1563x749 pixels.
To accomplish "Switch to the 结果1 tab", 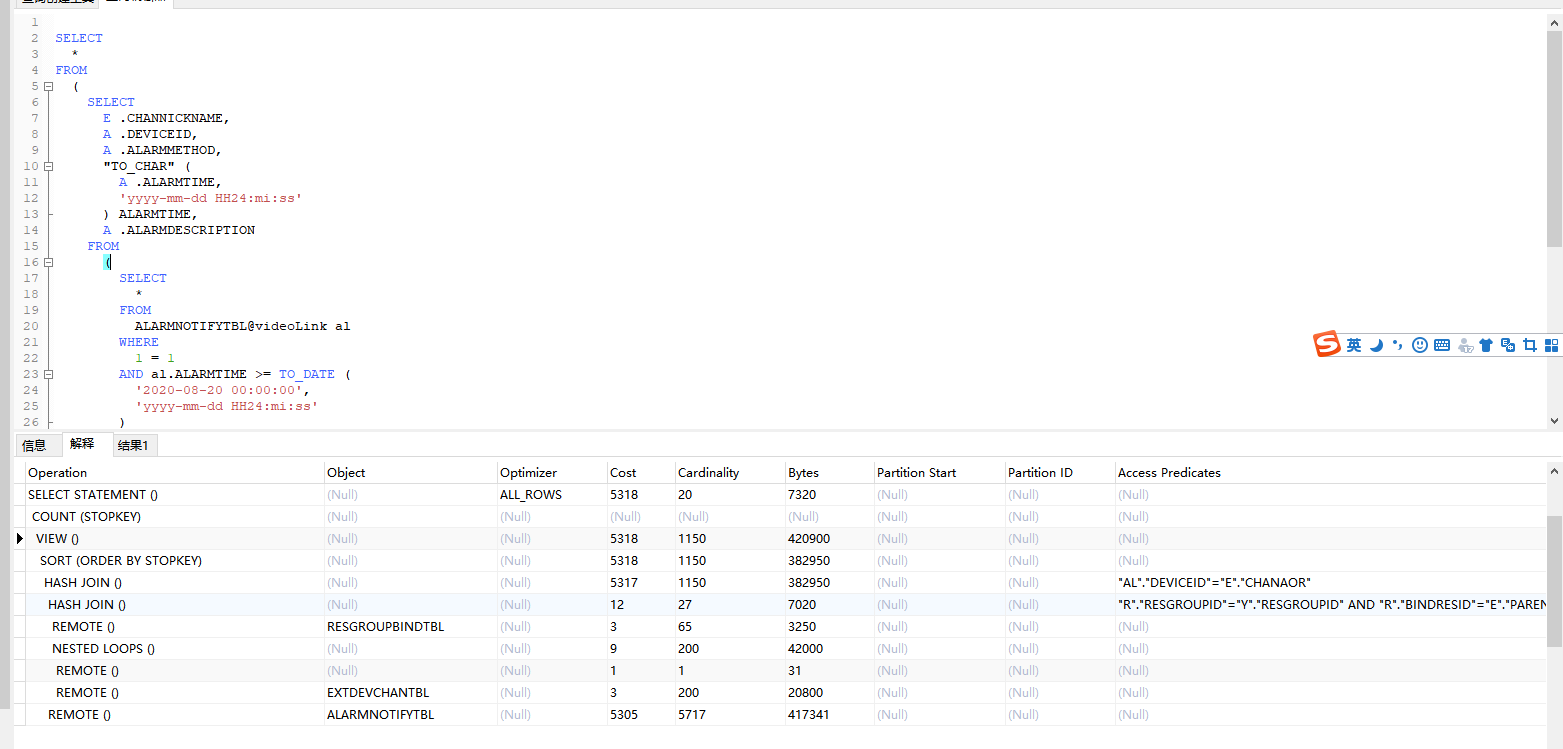I will click(x=133, y=445).
